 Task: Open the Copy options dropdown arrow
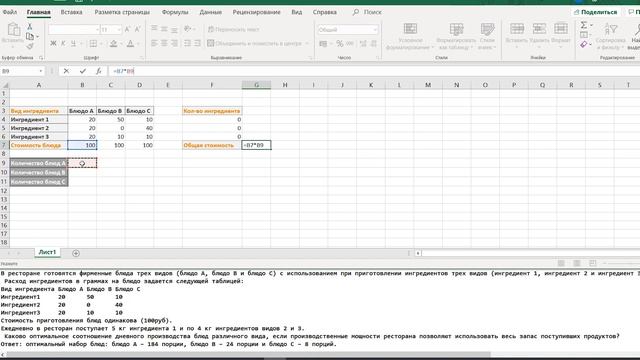[38, 37]
